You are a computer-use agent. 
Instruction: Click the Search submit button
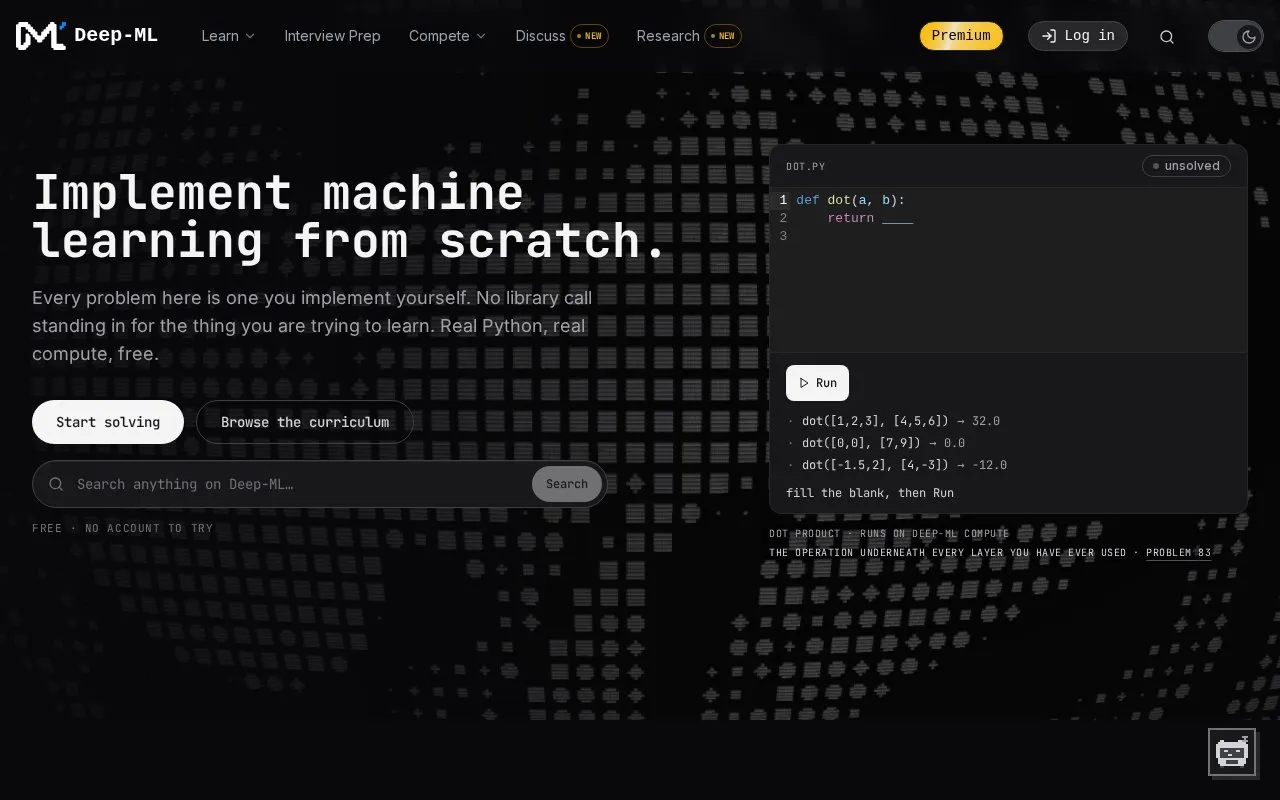coord(567,484)
